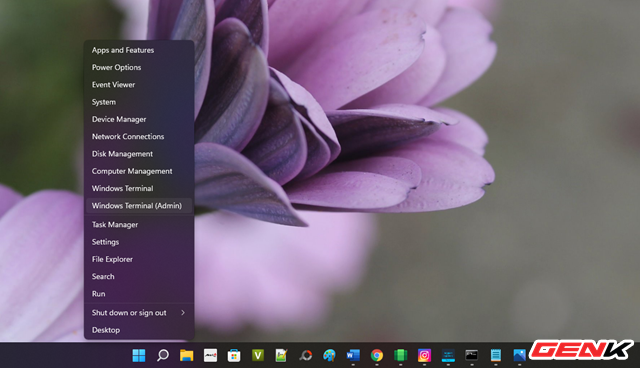Choose Windows Terminal (Admin)

139,206
